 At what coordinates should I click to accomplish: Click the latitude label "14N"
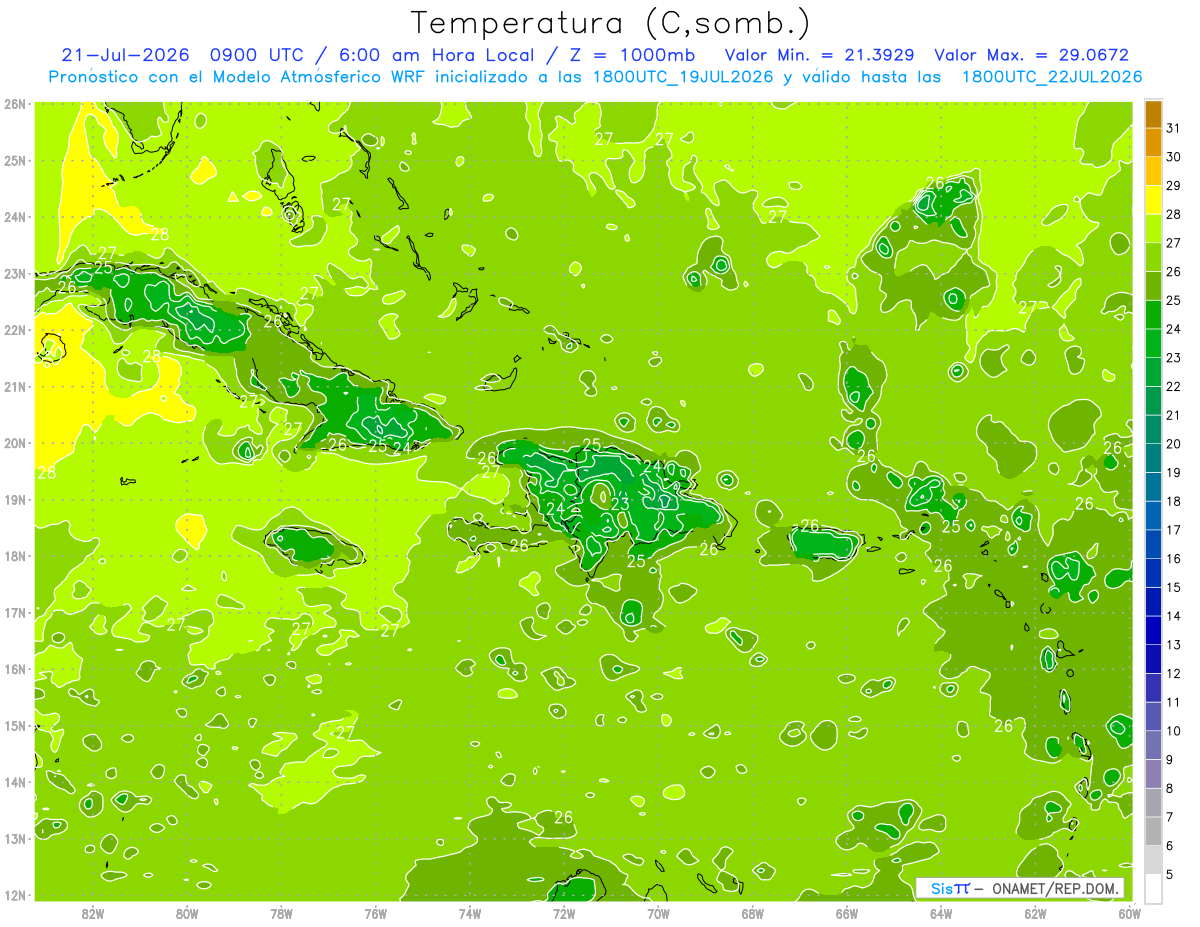click(x=15, y=782)
